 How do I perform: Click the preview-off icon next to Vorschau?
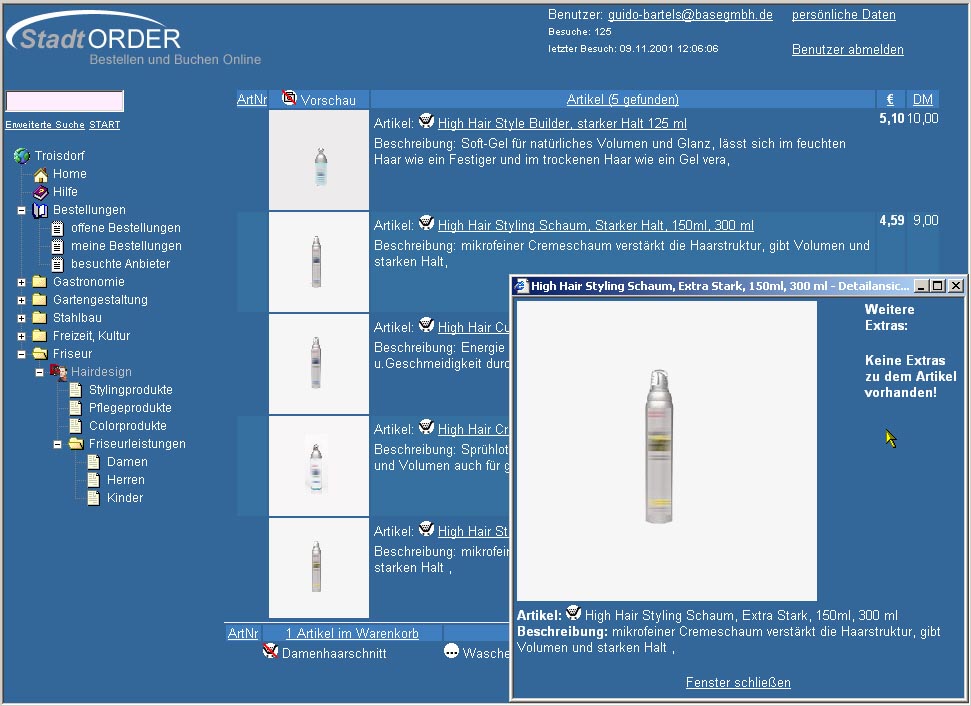290,98
